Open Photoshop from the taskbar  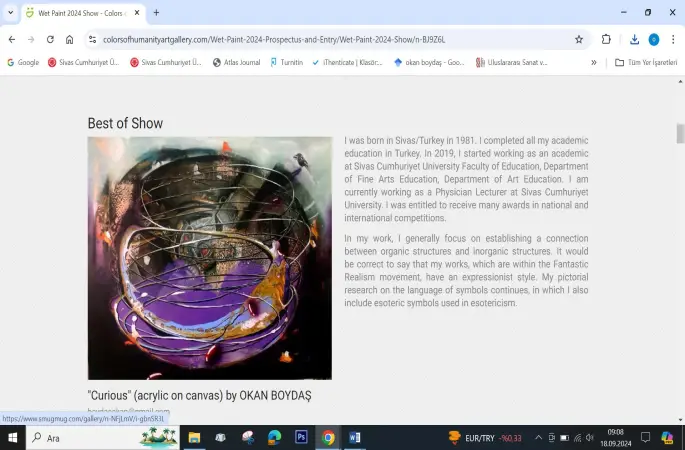pos(301,437)
